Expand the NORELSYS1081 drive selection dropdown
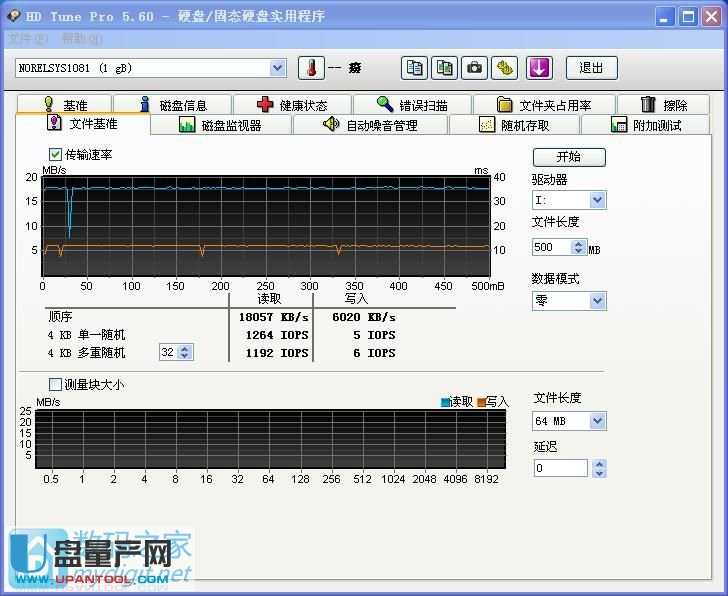This screenshot has height=596, width=728. coord(278,68)
